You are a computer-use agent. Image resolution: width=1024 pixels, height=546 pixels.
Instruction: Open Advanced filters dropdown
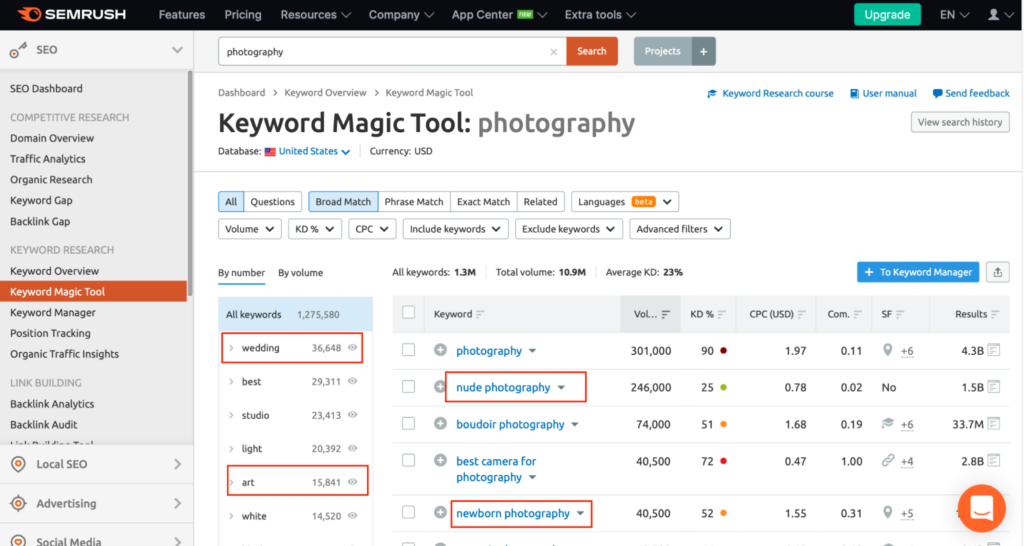point(680,229)
